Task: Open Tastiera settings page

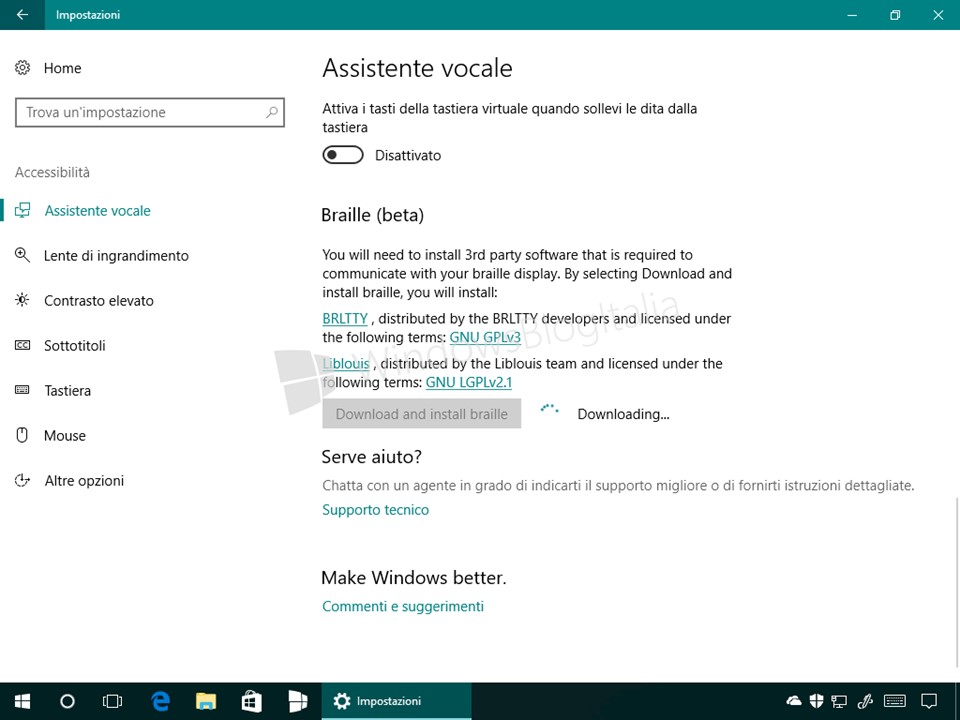Action: pyautogui.click(x=67, y=391)
